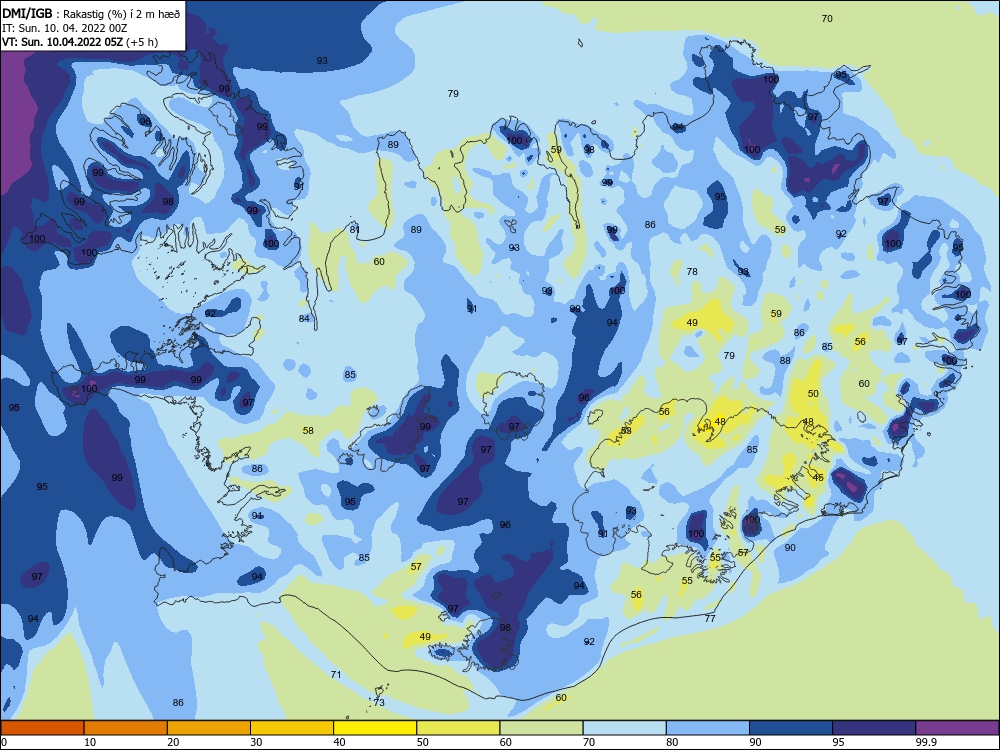Click the legend tick label '20'
1000x750 pixels.
click(173, 742)
